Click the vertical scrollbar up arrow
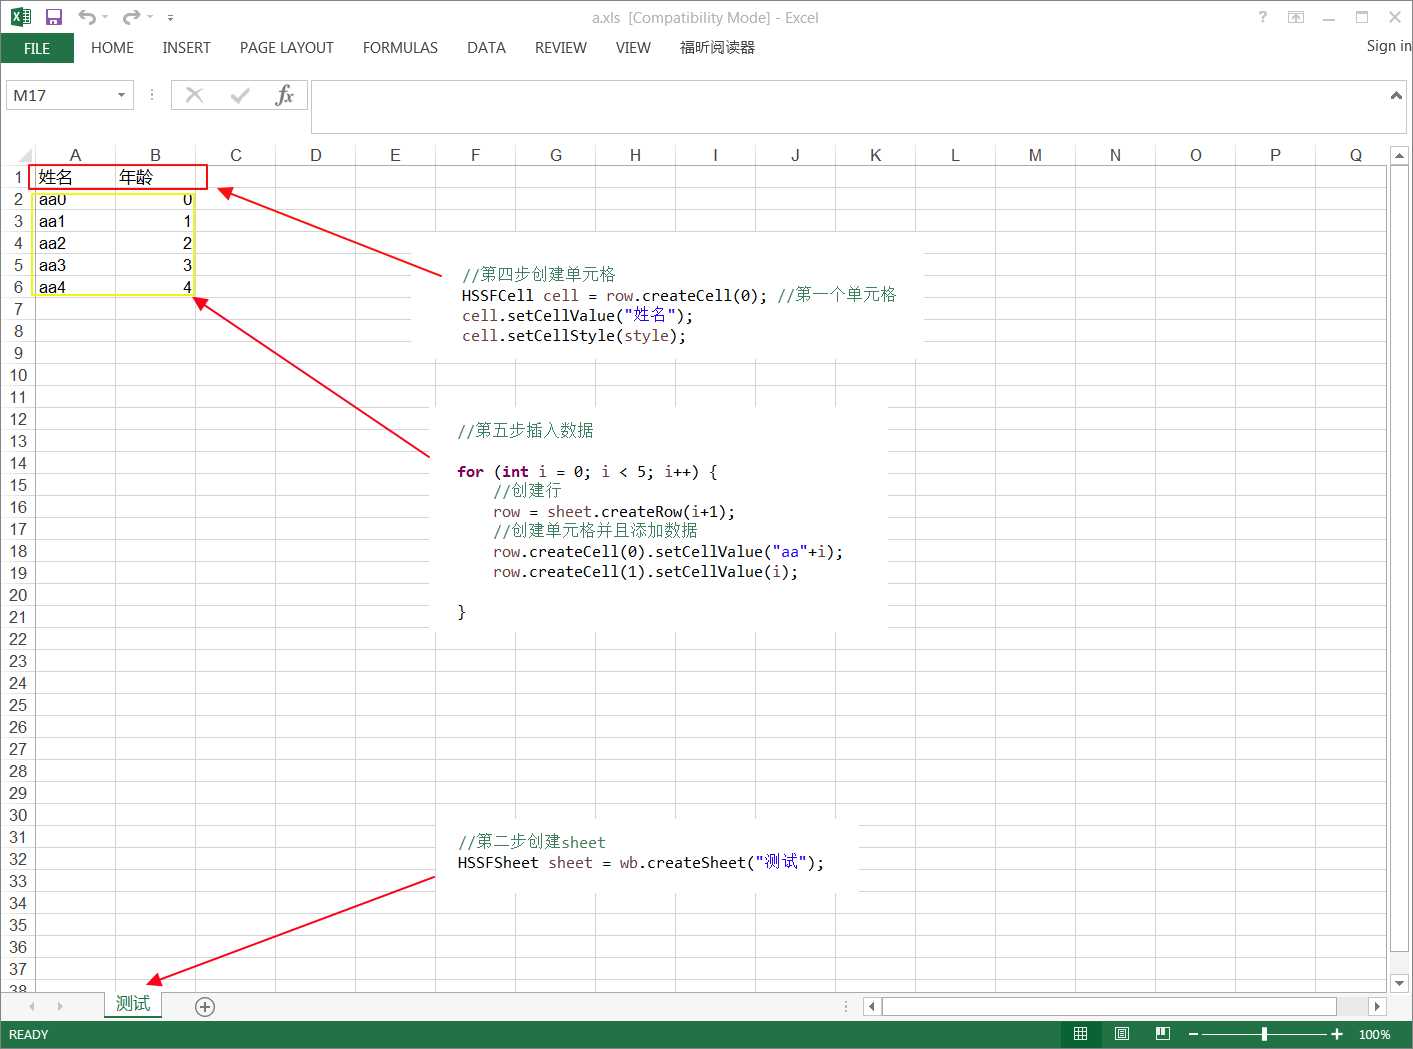Viewport: 1413px width, 1049px height. (x=1399, y=156)
